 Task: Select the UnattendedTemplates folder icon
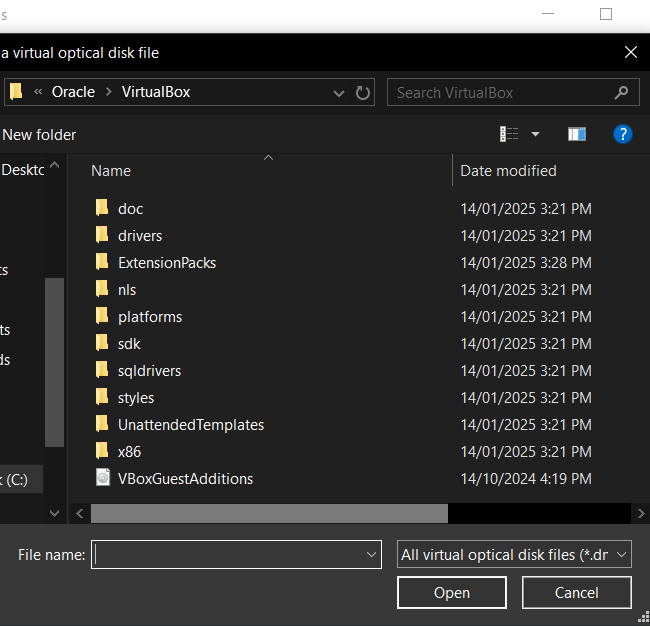102,423
